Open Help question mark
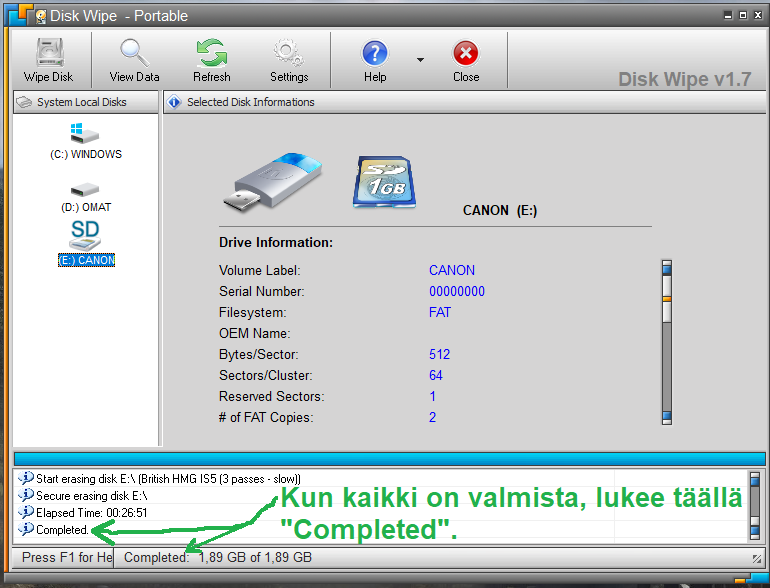The width and height of the screenshot is (770, 588). (375, 60)
